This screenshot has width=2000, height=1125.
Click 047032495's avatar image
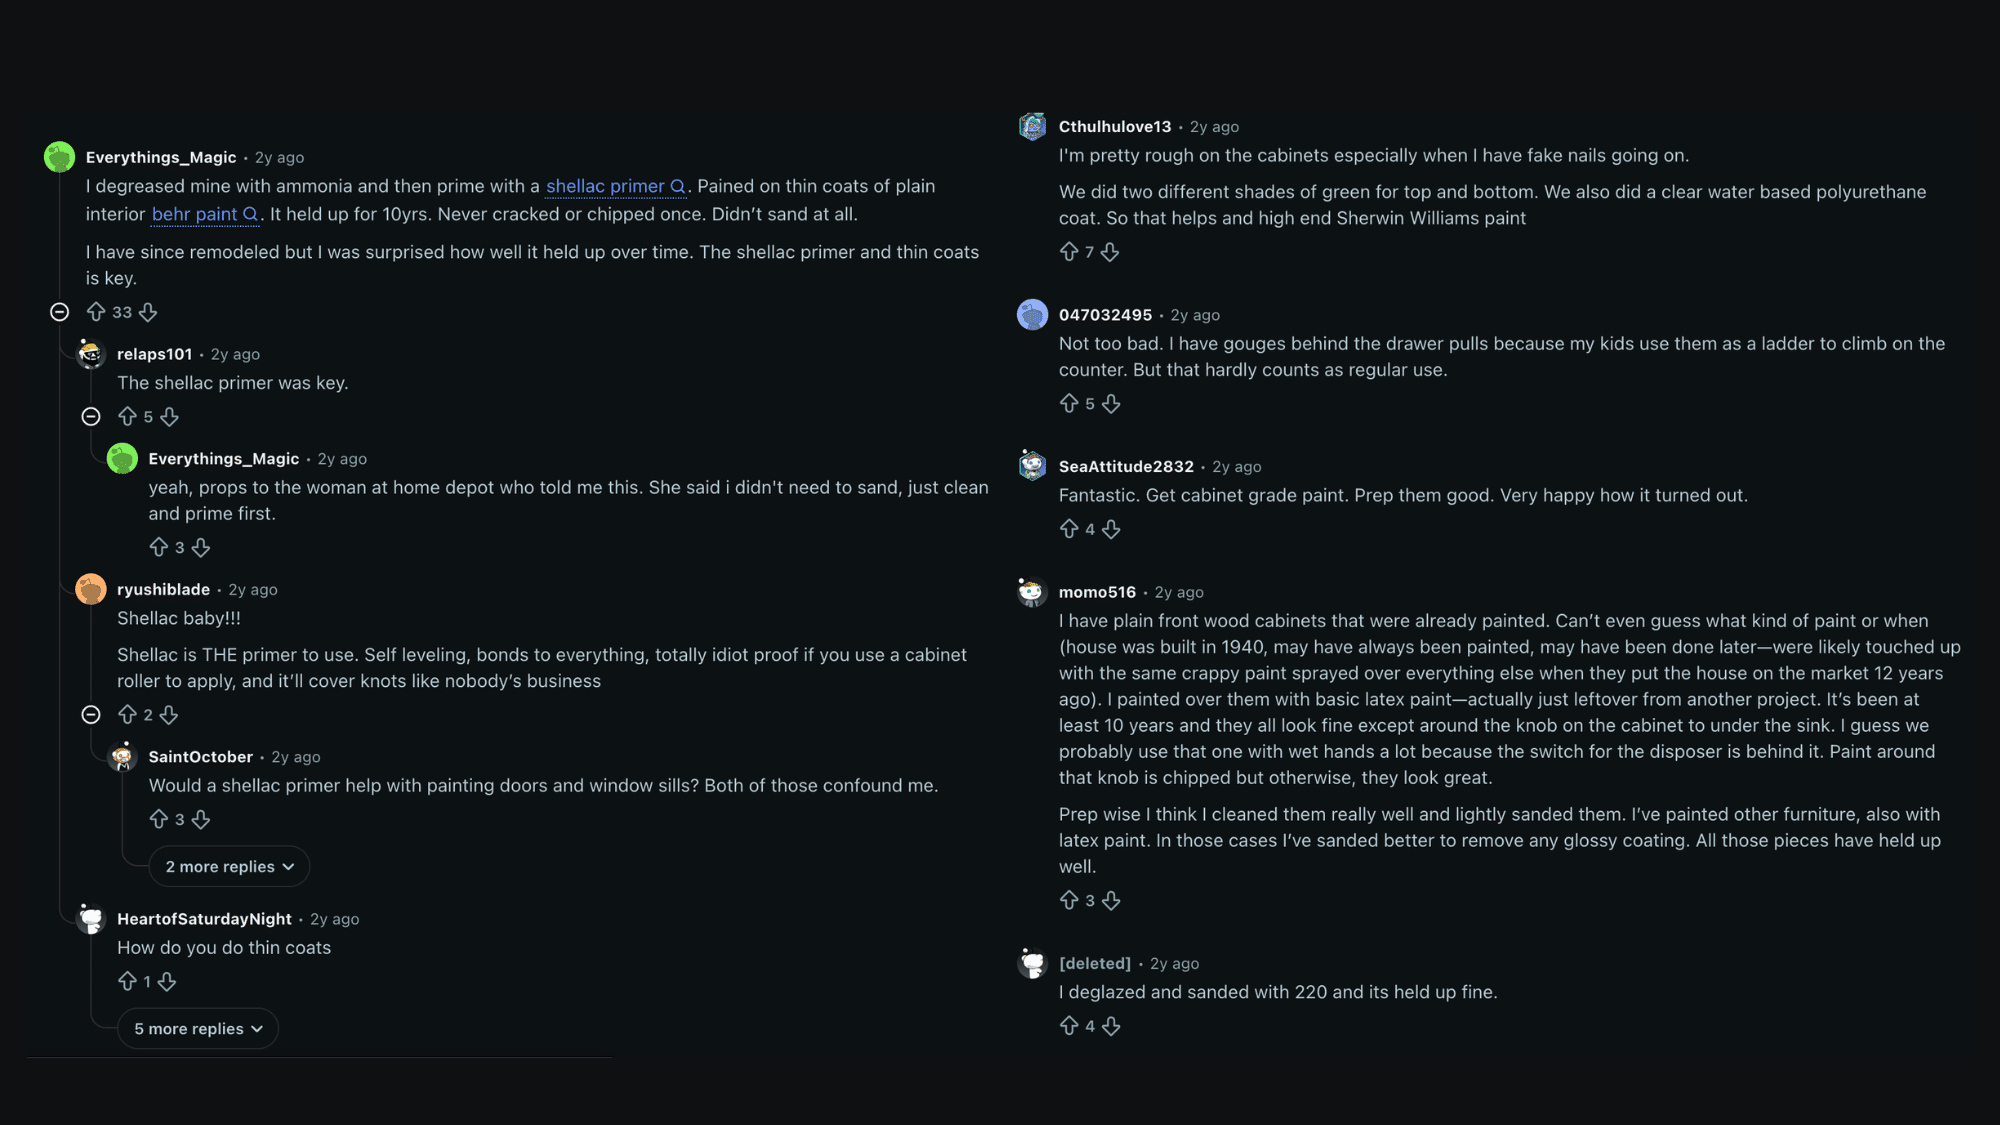point(1032,315)
